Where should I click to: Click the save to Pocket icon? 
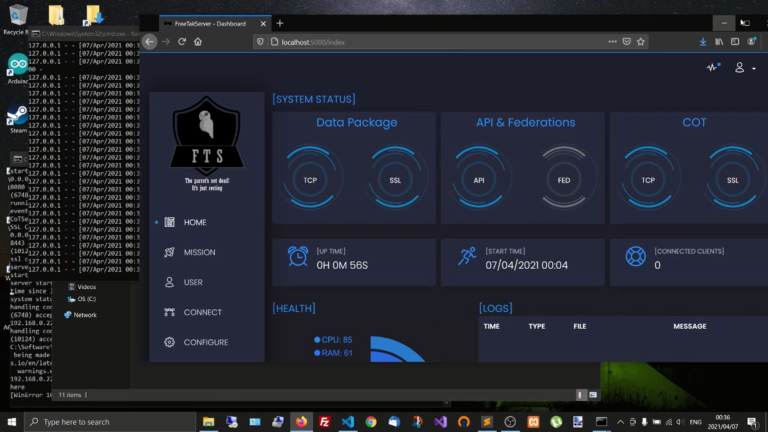click(626, 42)
